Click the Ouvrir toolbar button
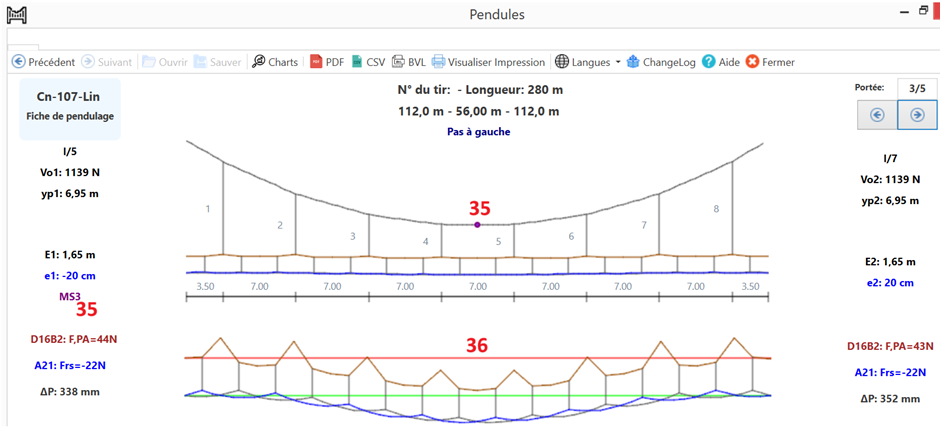This screenshot has width=940, height=435. [x=165, y=62]
